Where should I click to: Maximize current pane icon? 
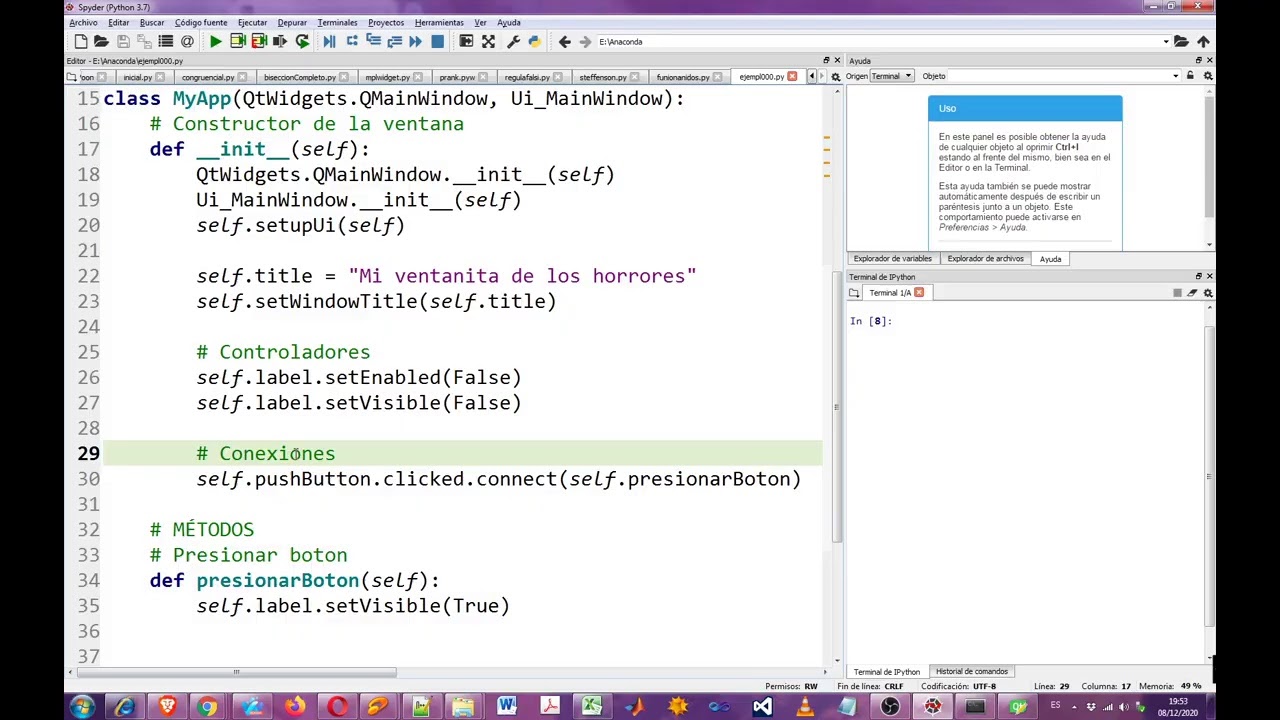[466, 41]
